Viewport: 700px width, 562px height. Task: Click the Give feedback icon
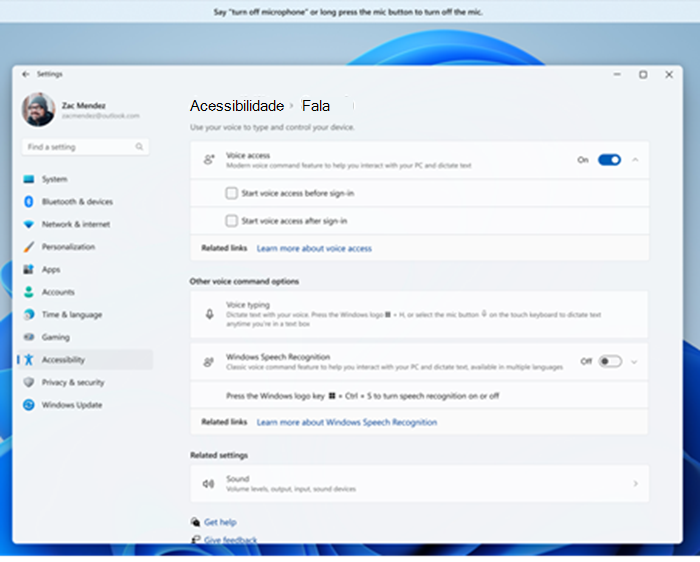(x=195, y=540)
